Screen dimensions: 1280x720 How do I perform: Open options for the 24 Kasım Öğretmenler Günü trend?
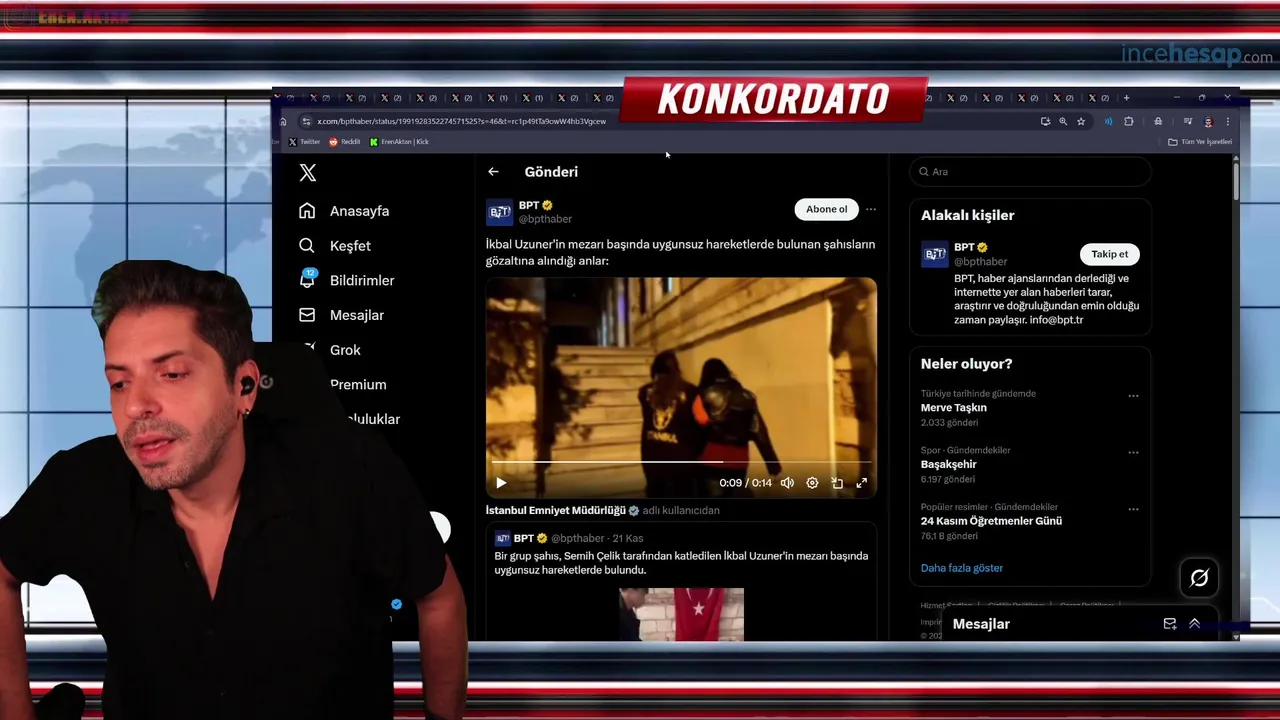point(1133,509)
